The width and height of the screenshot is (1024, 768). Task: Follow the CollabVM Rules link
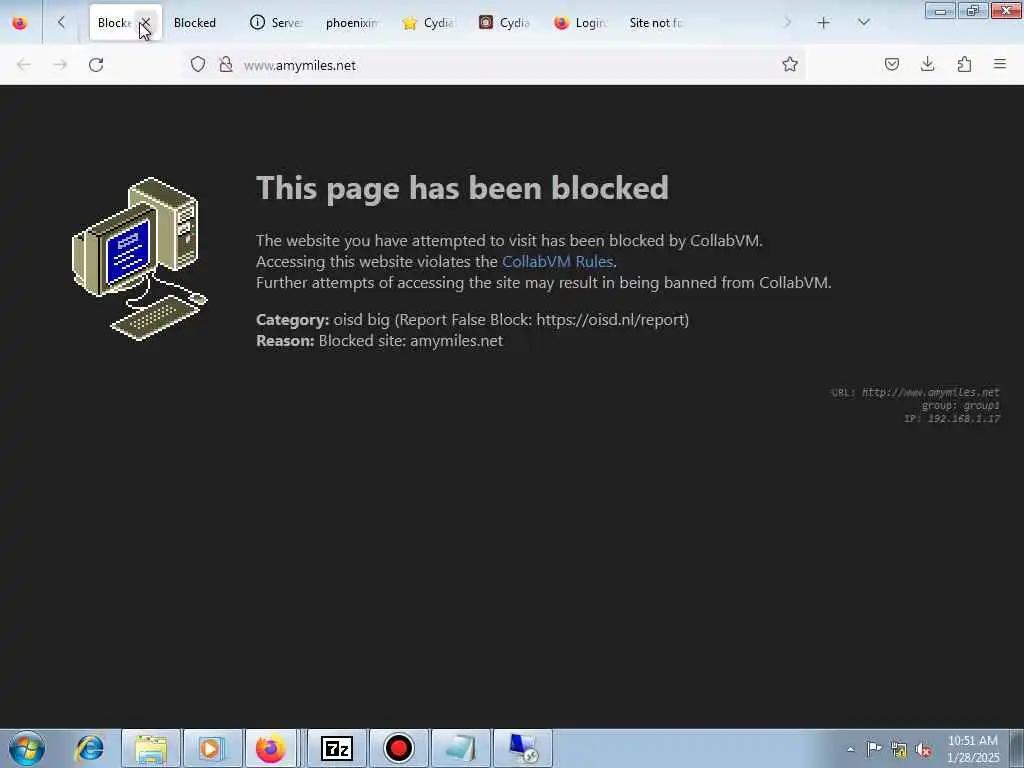point(557,262)
